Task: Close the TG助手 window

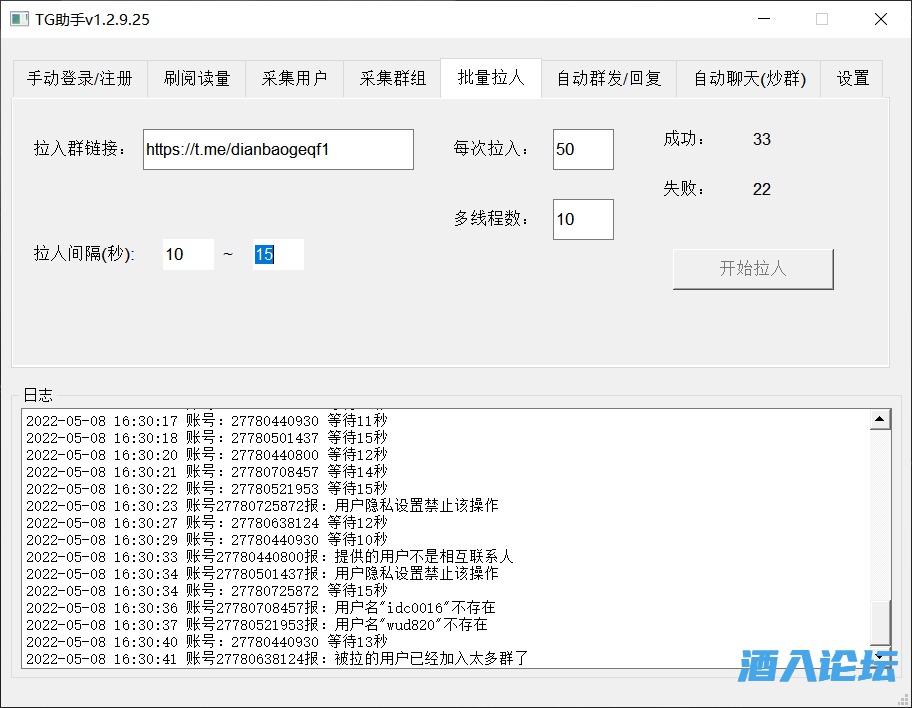Action: [x=880, y=19]
